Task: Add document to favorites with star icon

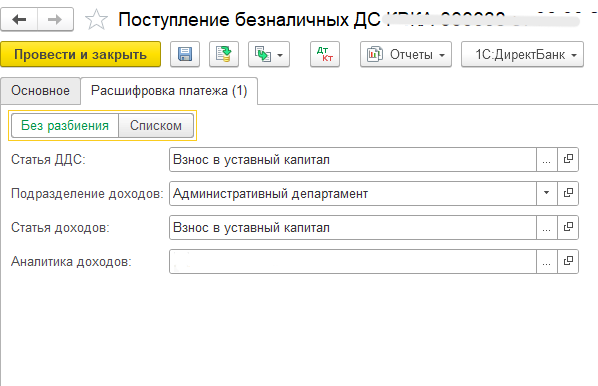Action: point(96,19)
